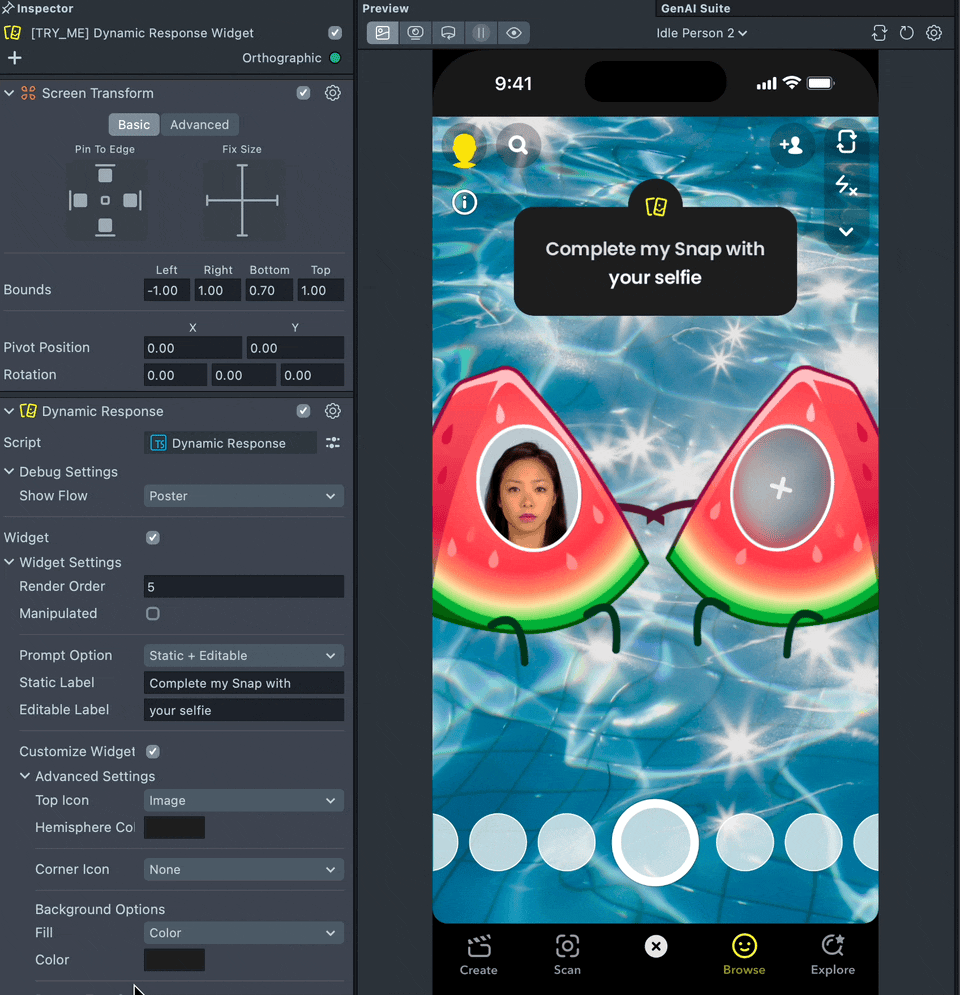This screenshot has width=960, height=995.
Task: Toggle the Widget checkbox
Action: click(x=153, y=537)
